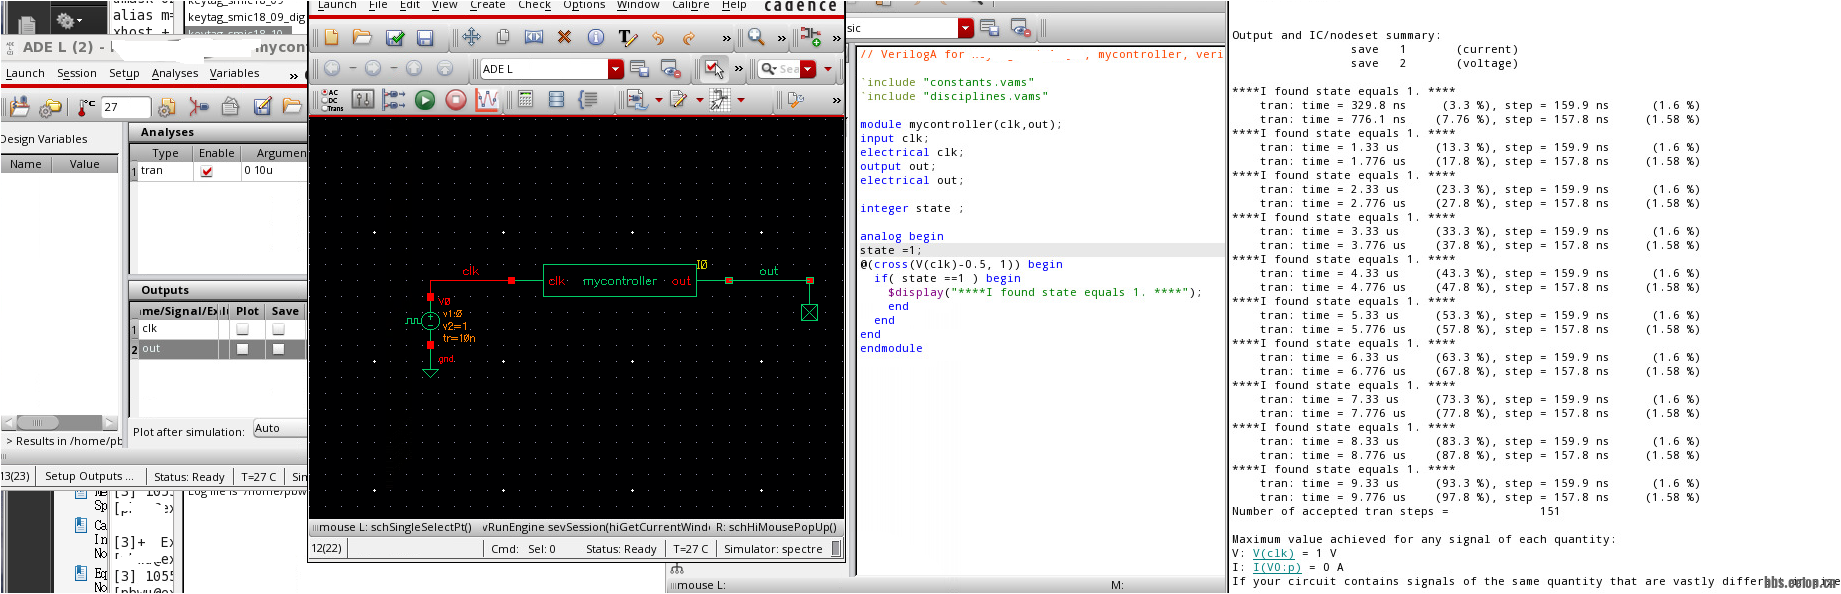Click the V(clk) link in simulation log
The height and width of the screenshot is (594, 1841).
pos(1273,553)
